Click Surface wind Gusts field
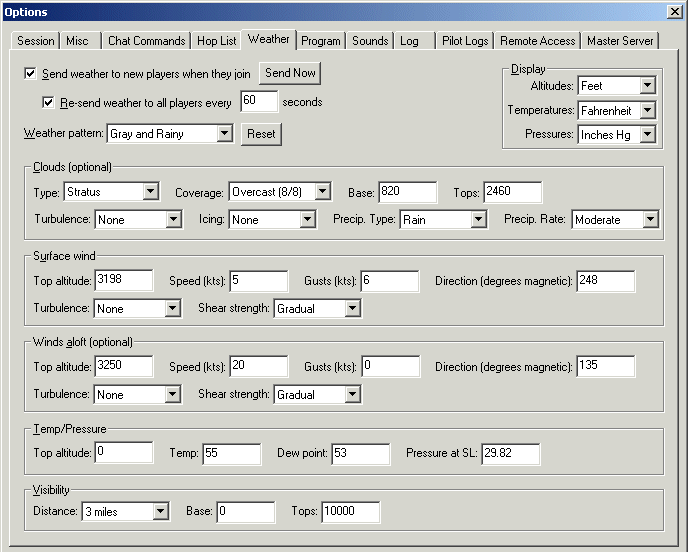This screenshot has height=552, width=688. [390, 281]
